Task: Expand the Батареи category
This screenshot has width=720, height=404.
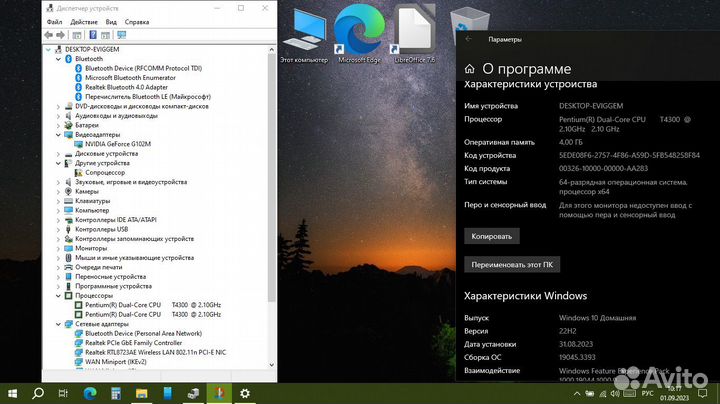Action: click(58, 125)
